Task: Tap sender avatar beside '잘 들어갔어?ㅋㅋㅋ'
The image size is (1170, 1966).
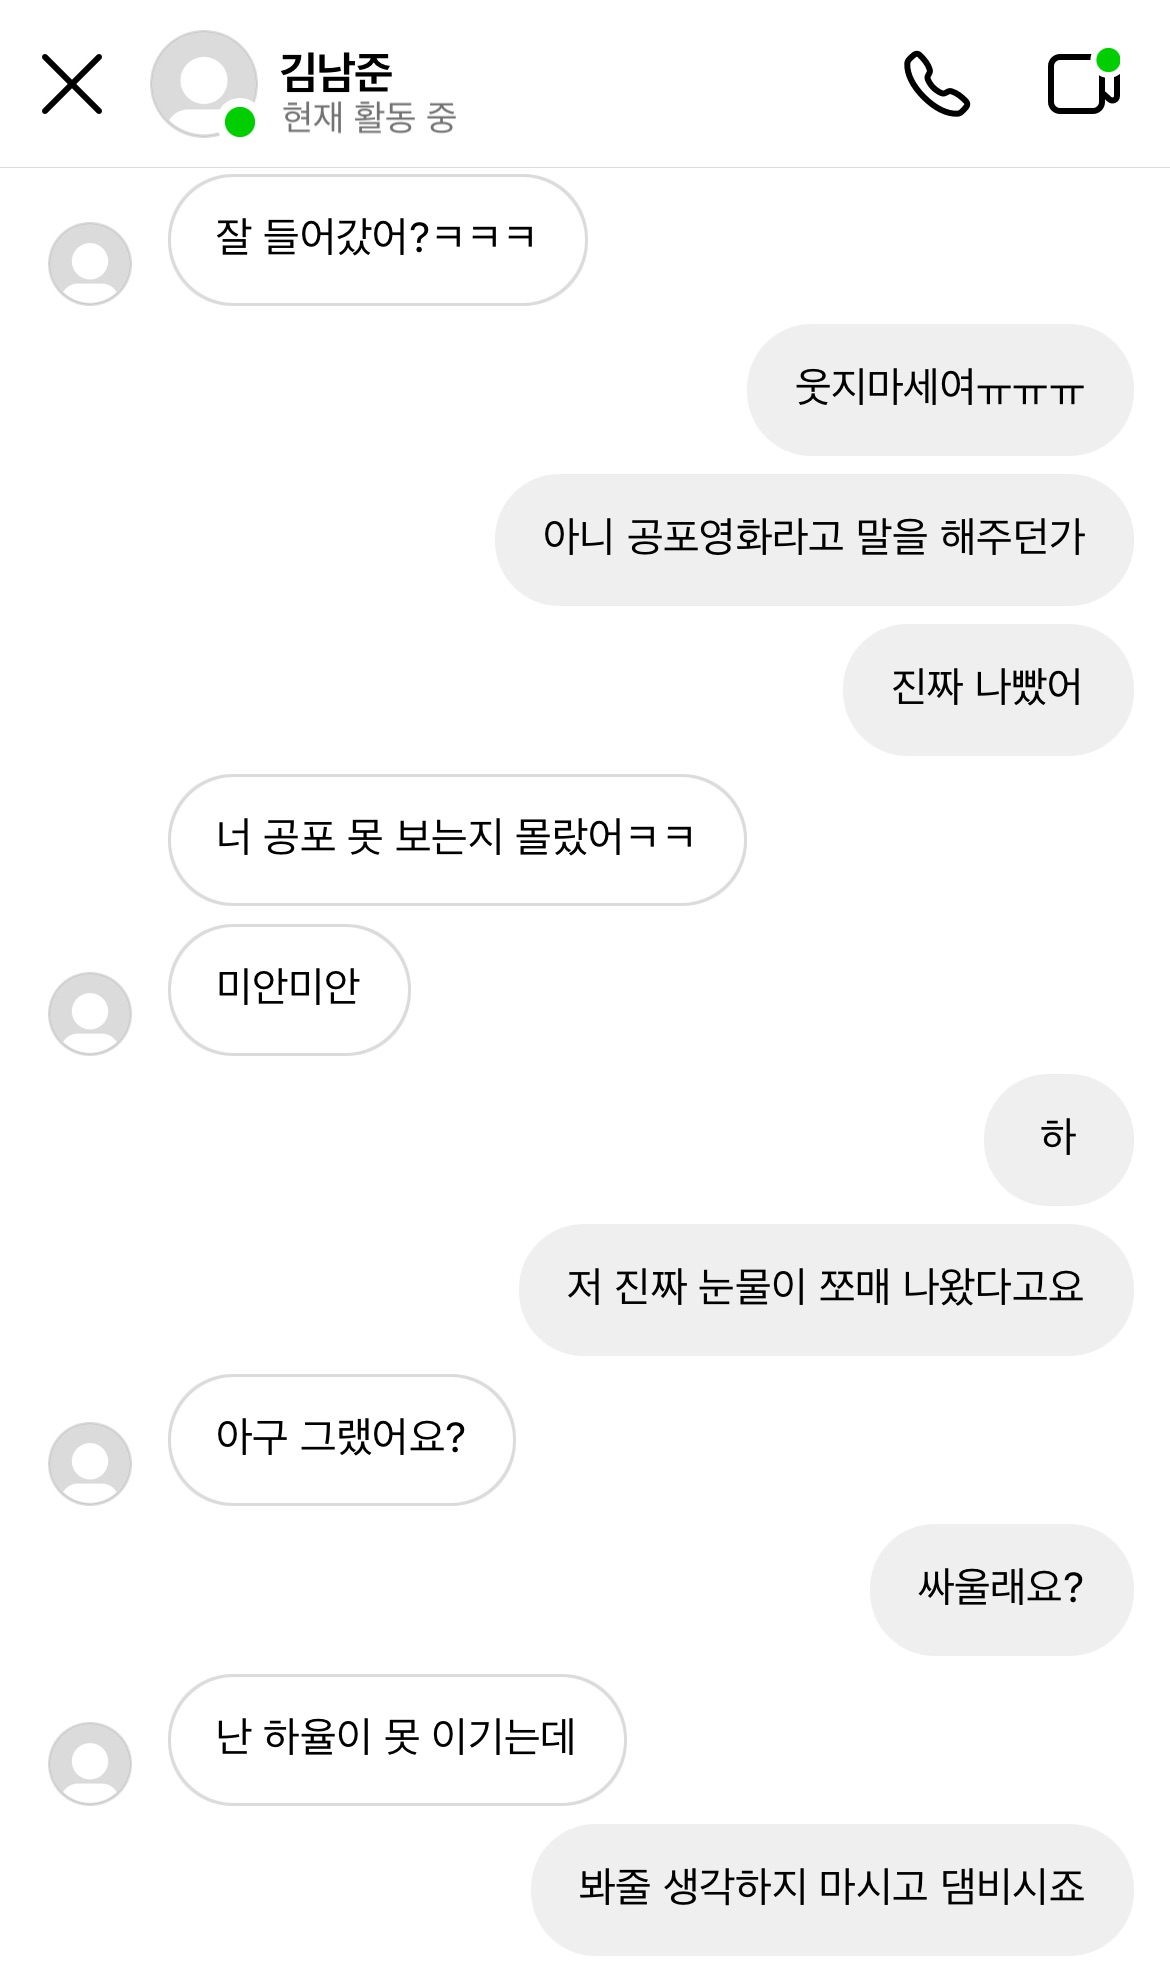Action: (90, 263)
